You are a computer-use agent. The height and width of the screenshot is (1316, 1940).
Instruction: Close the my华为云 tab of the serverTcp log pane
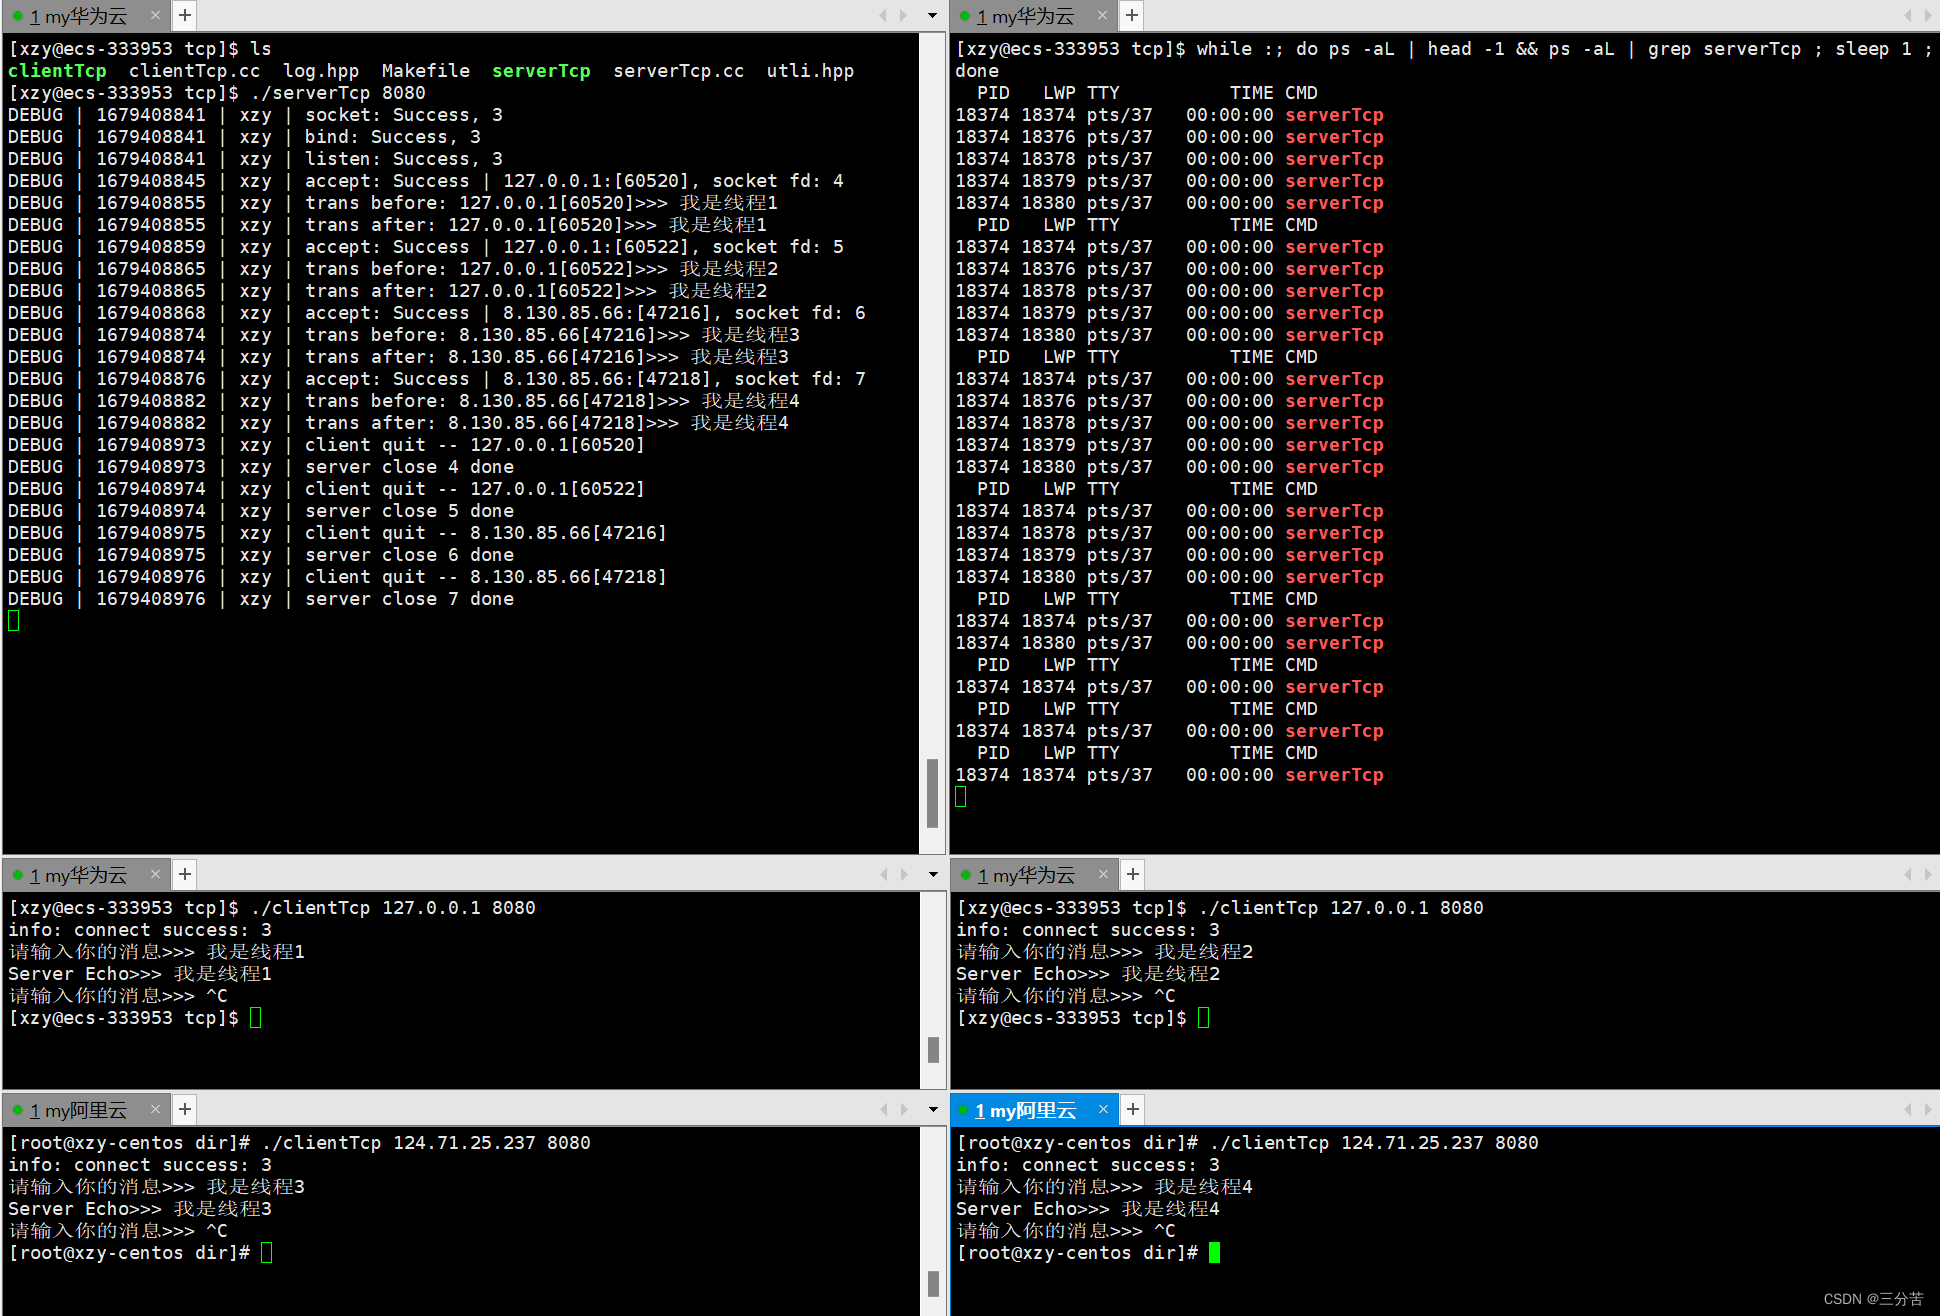point(155,15)
